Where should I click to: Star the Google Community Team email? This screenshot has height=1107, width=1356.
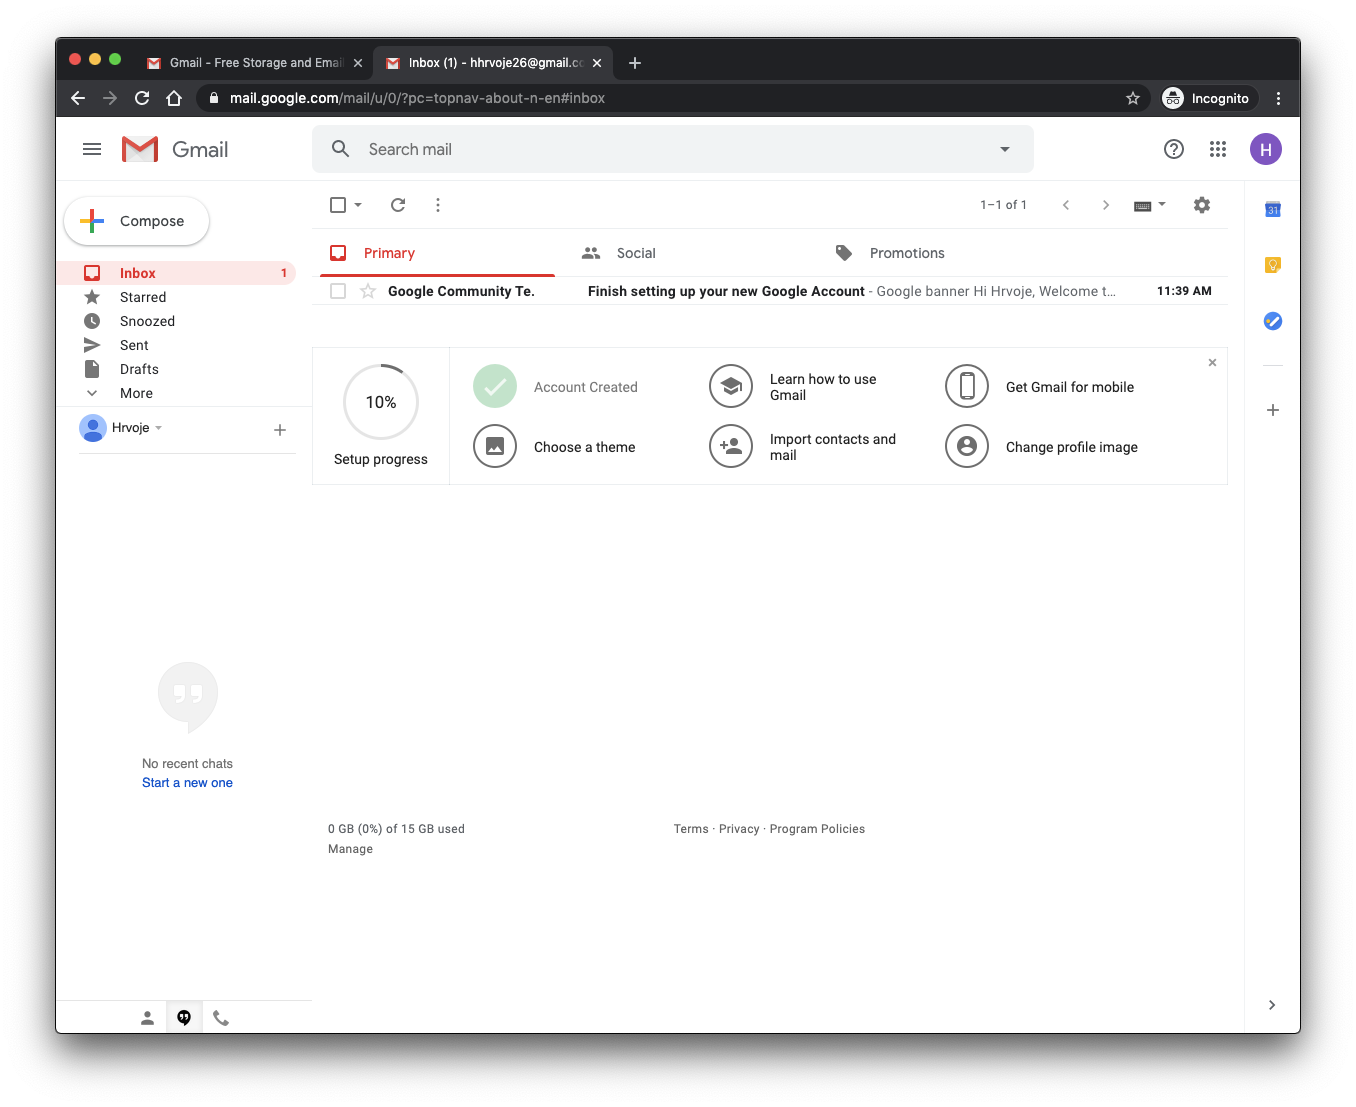pos(368,291)
